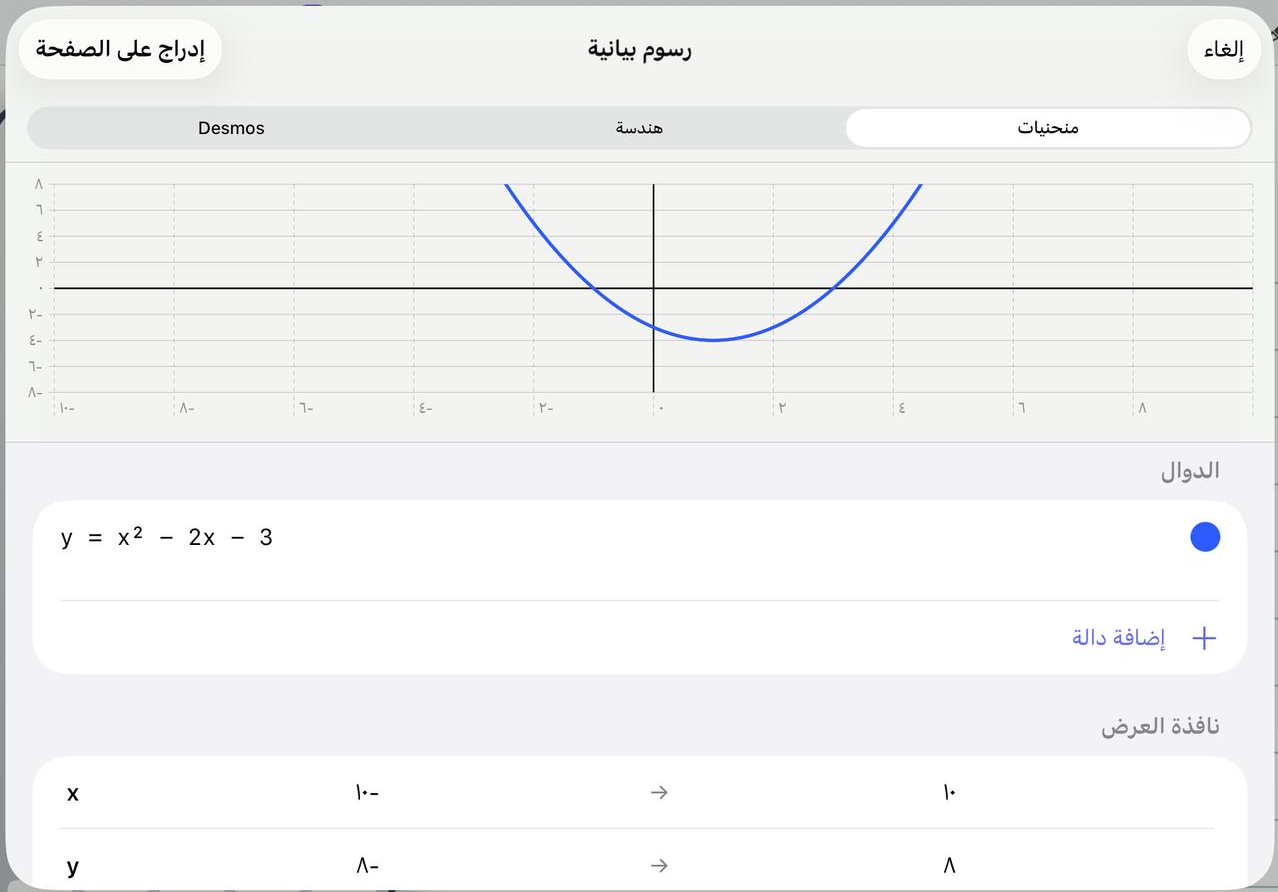Edit y maximum value ٨

[x=949, y=866]
